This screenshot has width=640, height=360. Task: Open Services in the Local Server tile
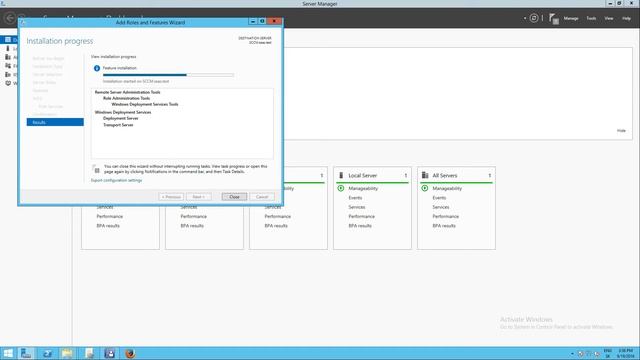coord(356,207)
